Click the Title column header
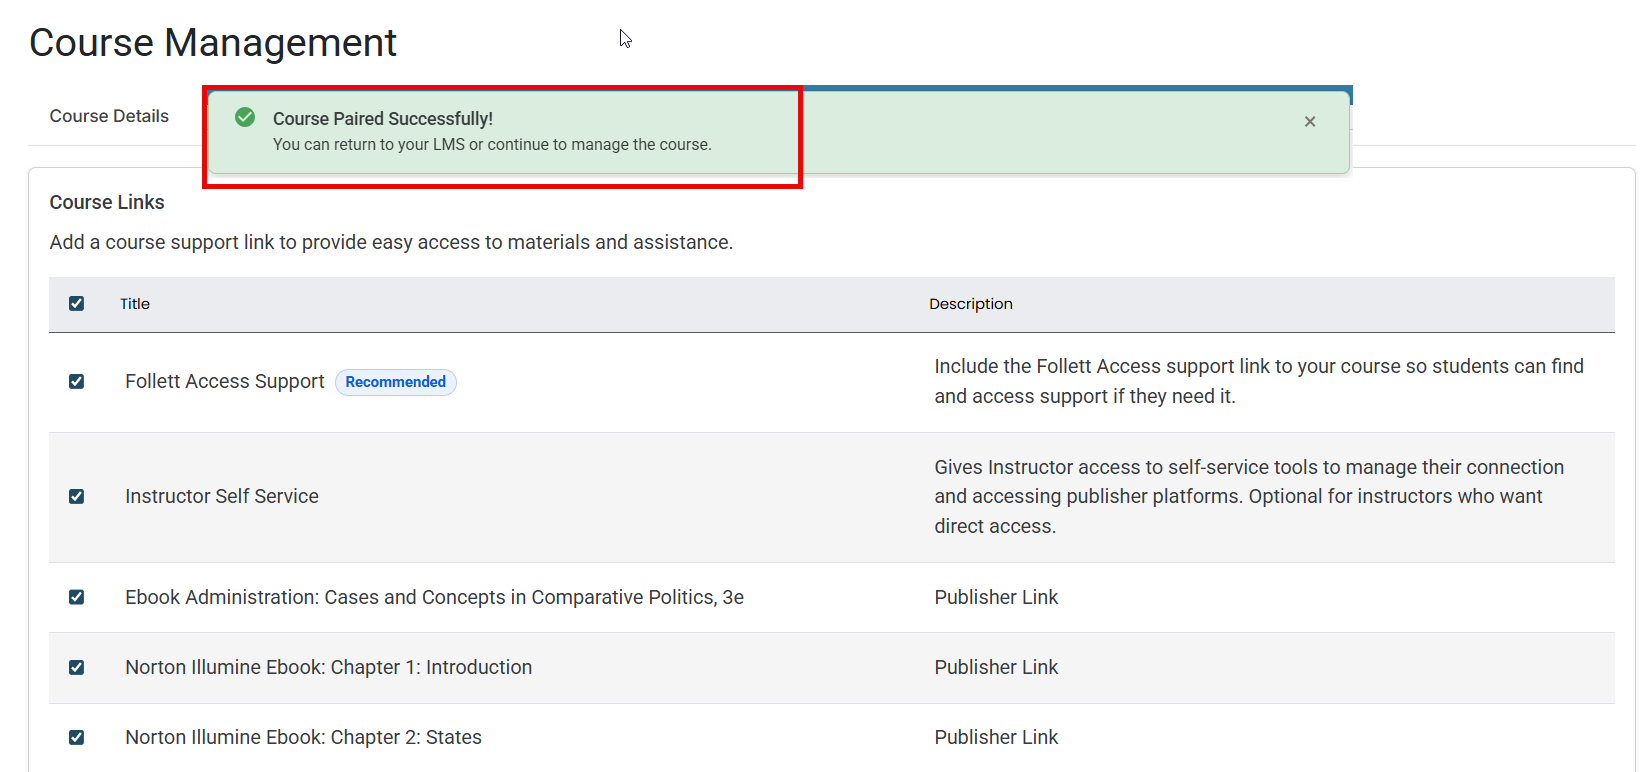 (135, 304)
